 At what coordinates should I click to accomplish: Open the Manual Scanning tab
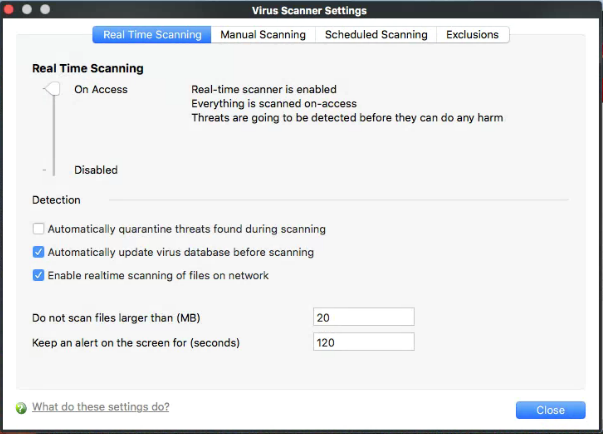click(263, 35)
